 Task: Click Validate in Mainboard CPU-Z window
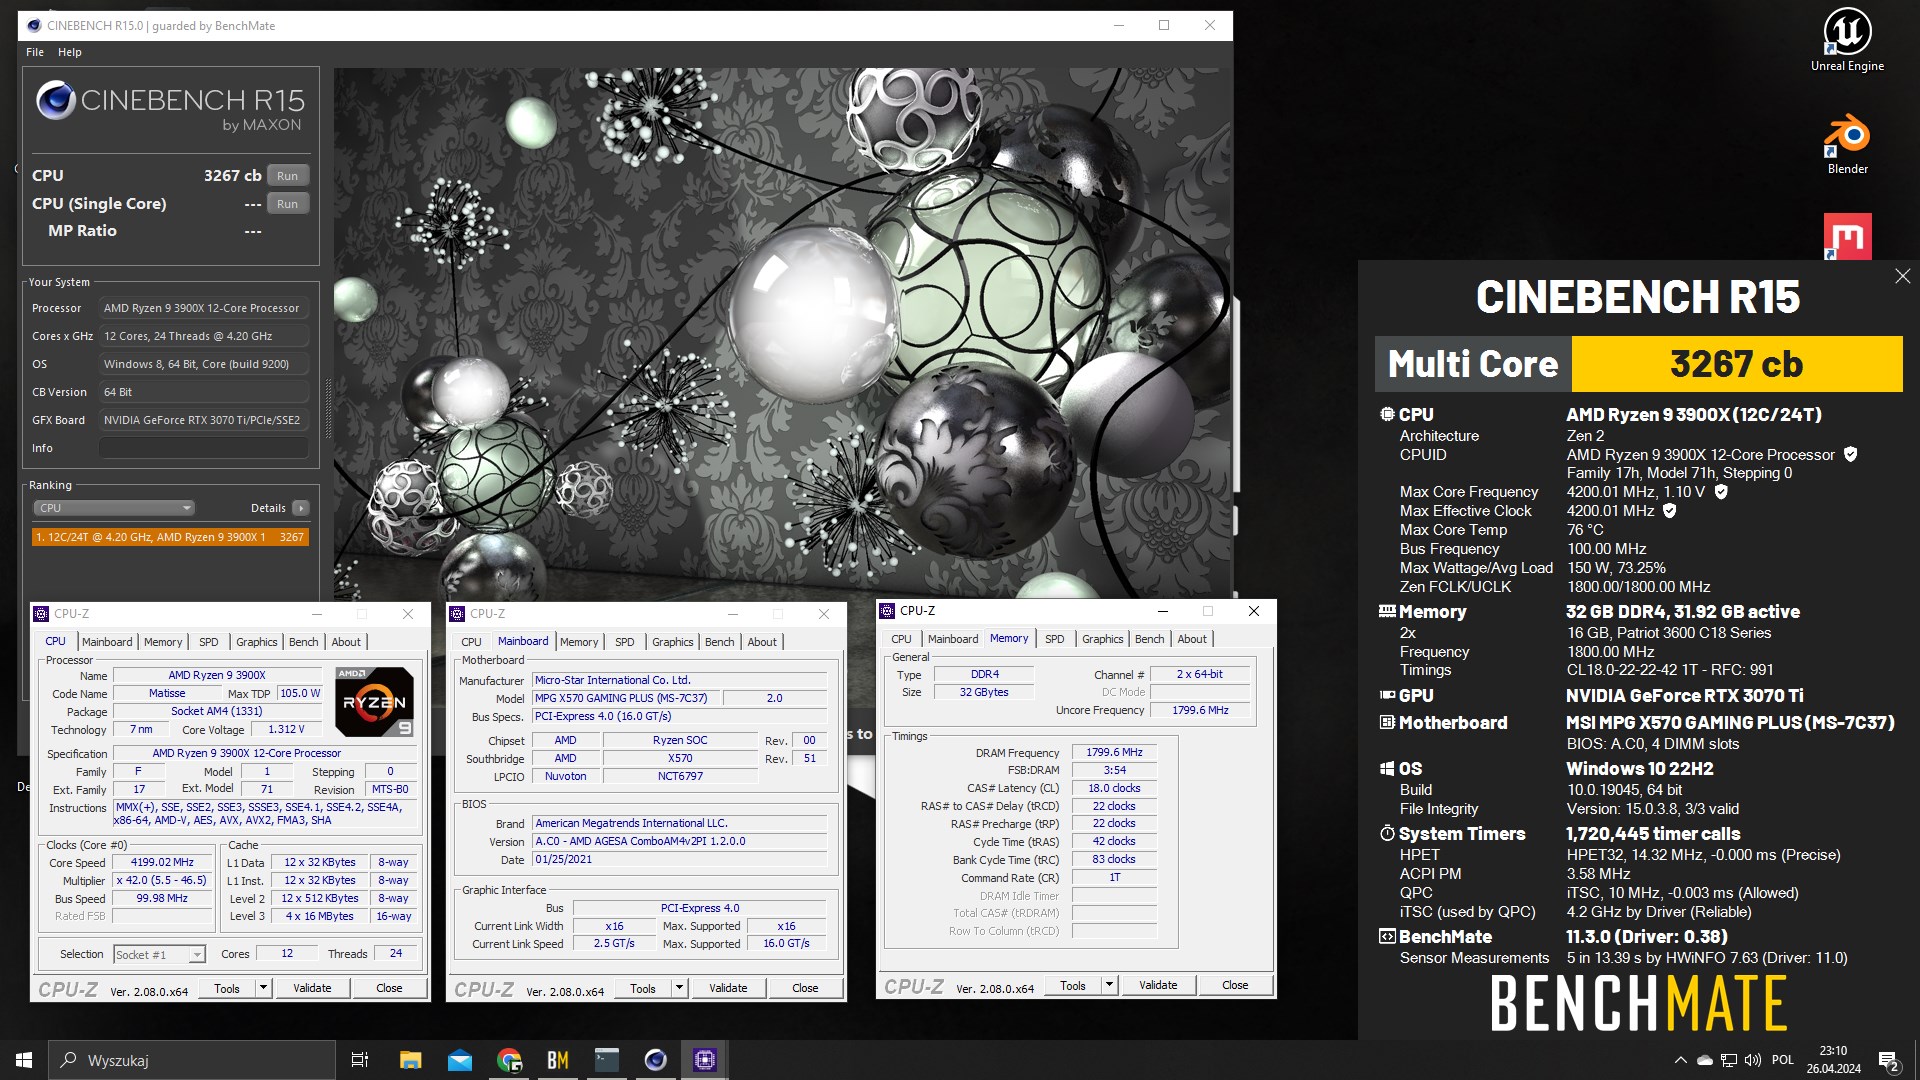[728, 988]
